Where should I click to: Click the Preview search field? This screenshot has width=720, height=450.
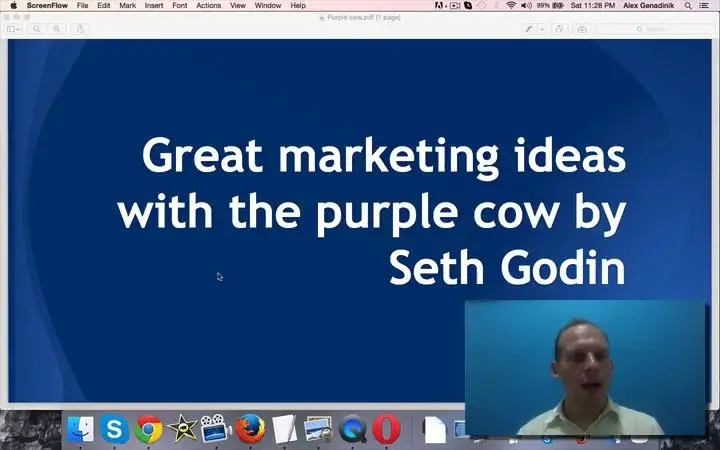point(656,29)
